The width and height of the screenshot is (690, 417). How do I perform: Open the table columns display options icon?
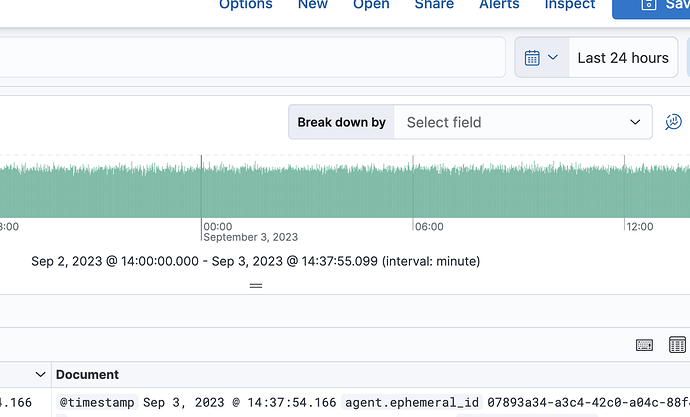(677, 345)
